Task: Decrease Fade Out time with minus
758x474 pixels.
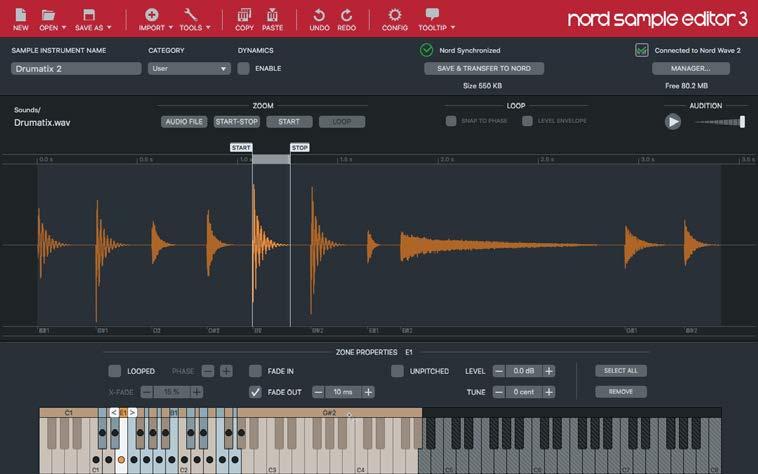Action: [x=318, y=392]
